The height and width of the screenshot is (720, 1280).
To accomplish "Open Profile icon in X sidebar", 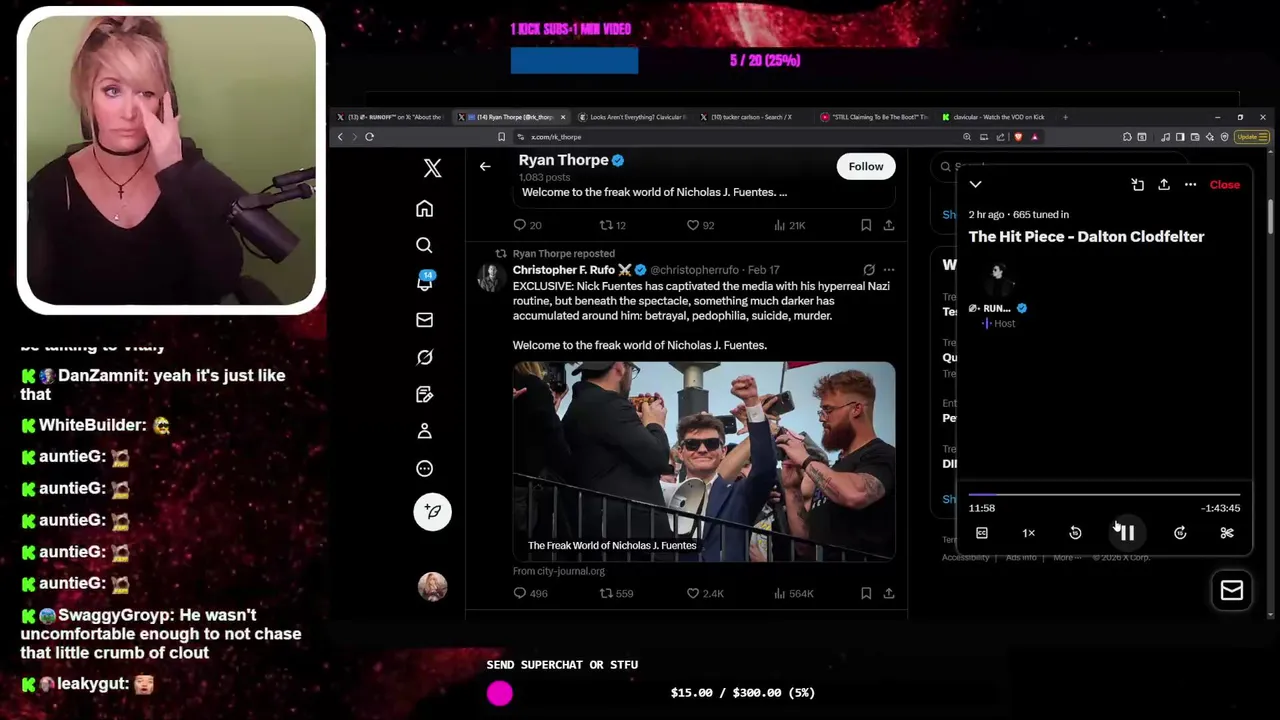I will point(424,431).
